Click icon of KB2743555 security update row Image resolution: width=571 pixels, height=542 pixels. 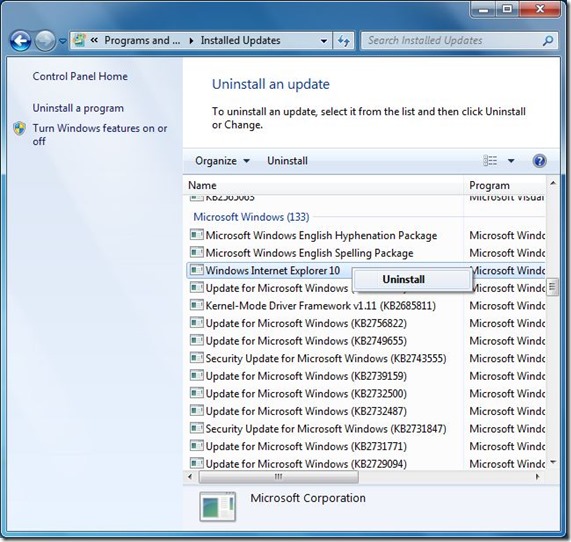coord(197,358)
